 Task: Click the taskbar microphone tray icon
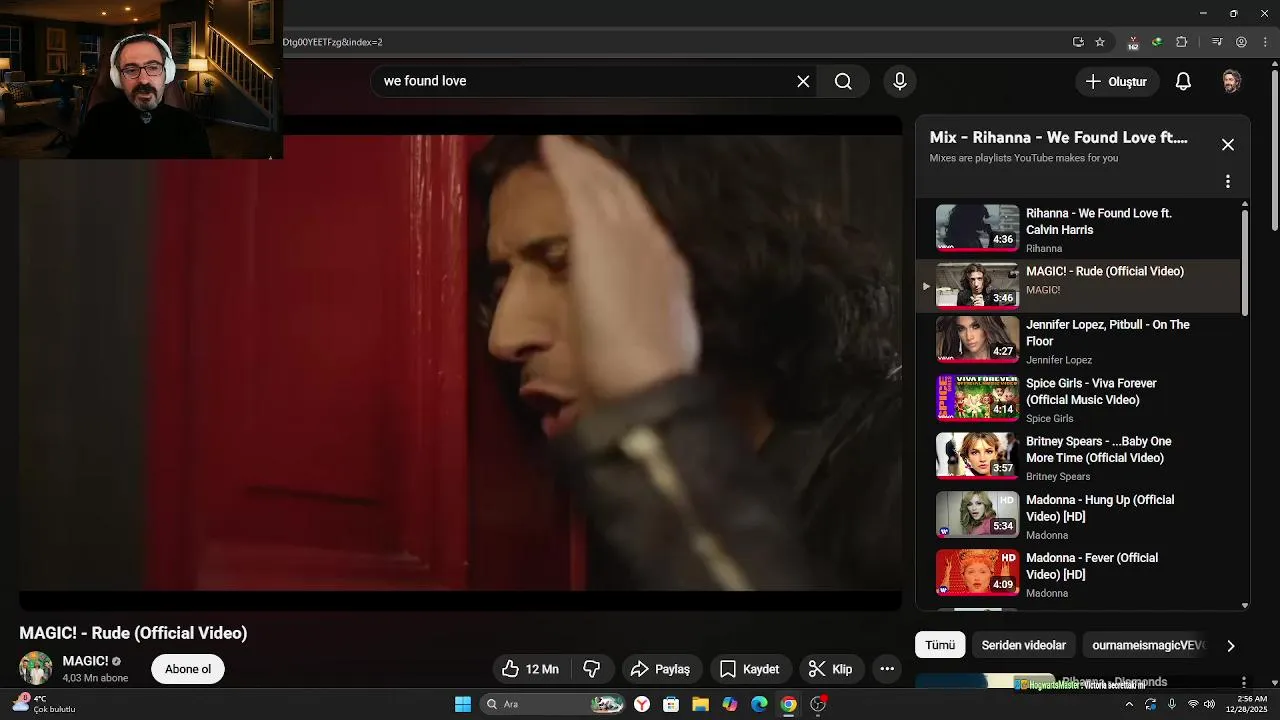[1172, 704]
